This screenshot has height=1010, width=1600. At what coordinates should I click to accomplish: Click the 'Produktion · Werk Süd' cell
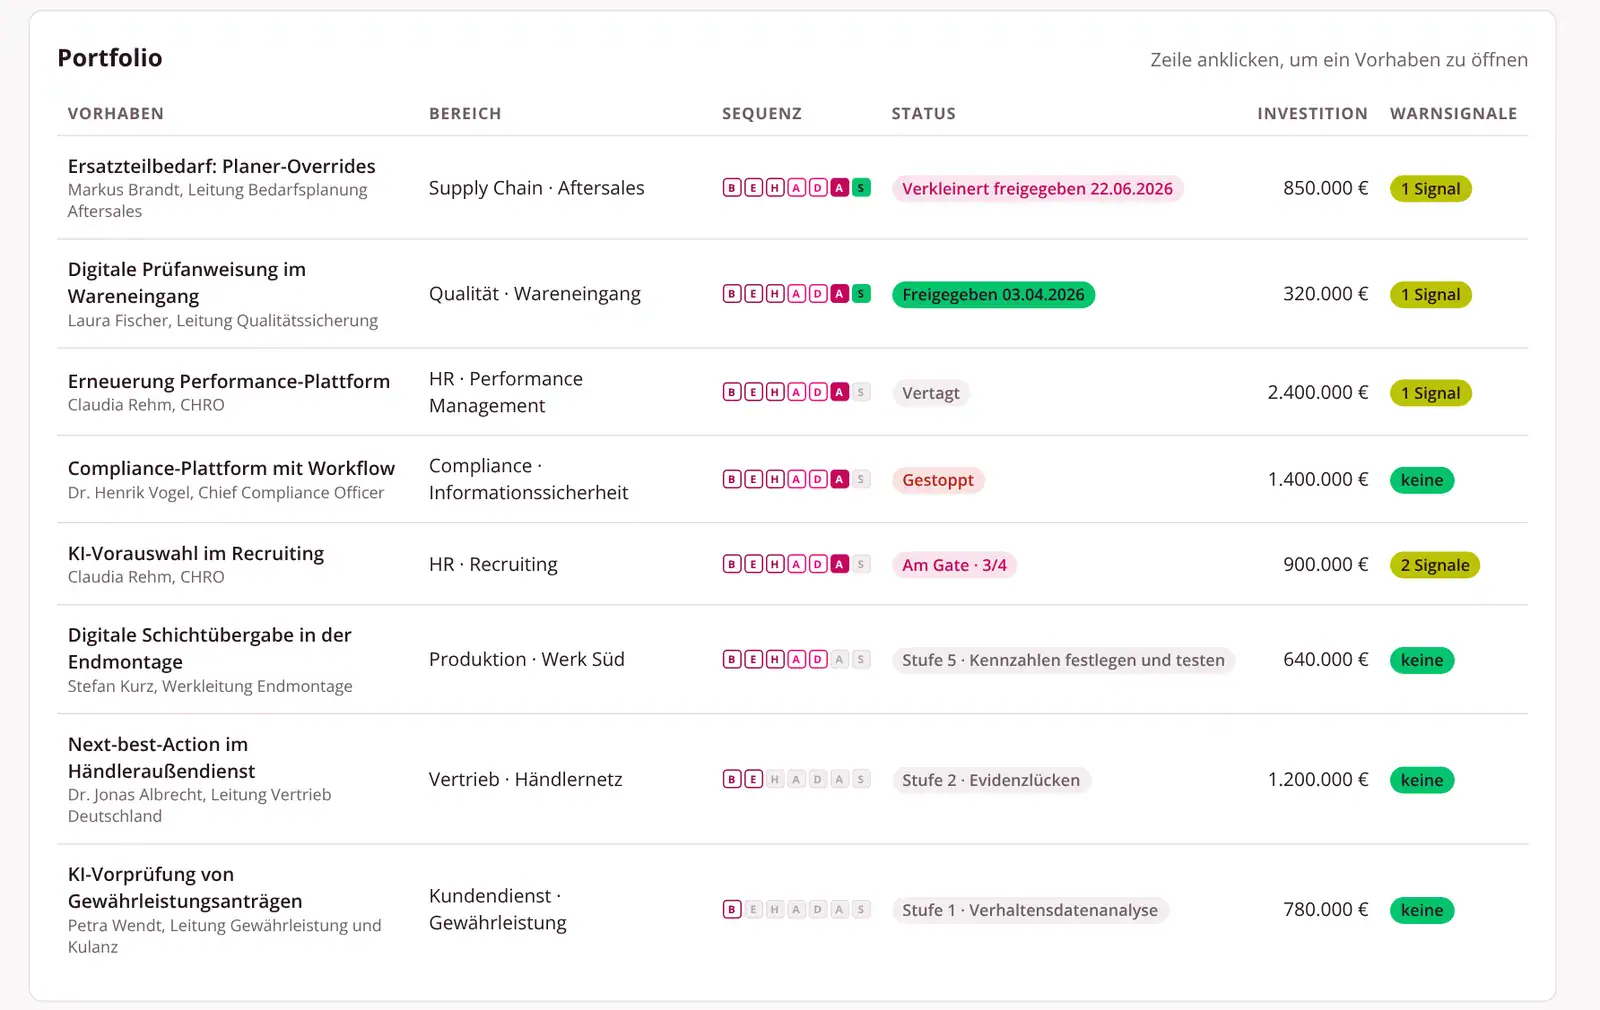(x=527, y=659)
